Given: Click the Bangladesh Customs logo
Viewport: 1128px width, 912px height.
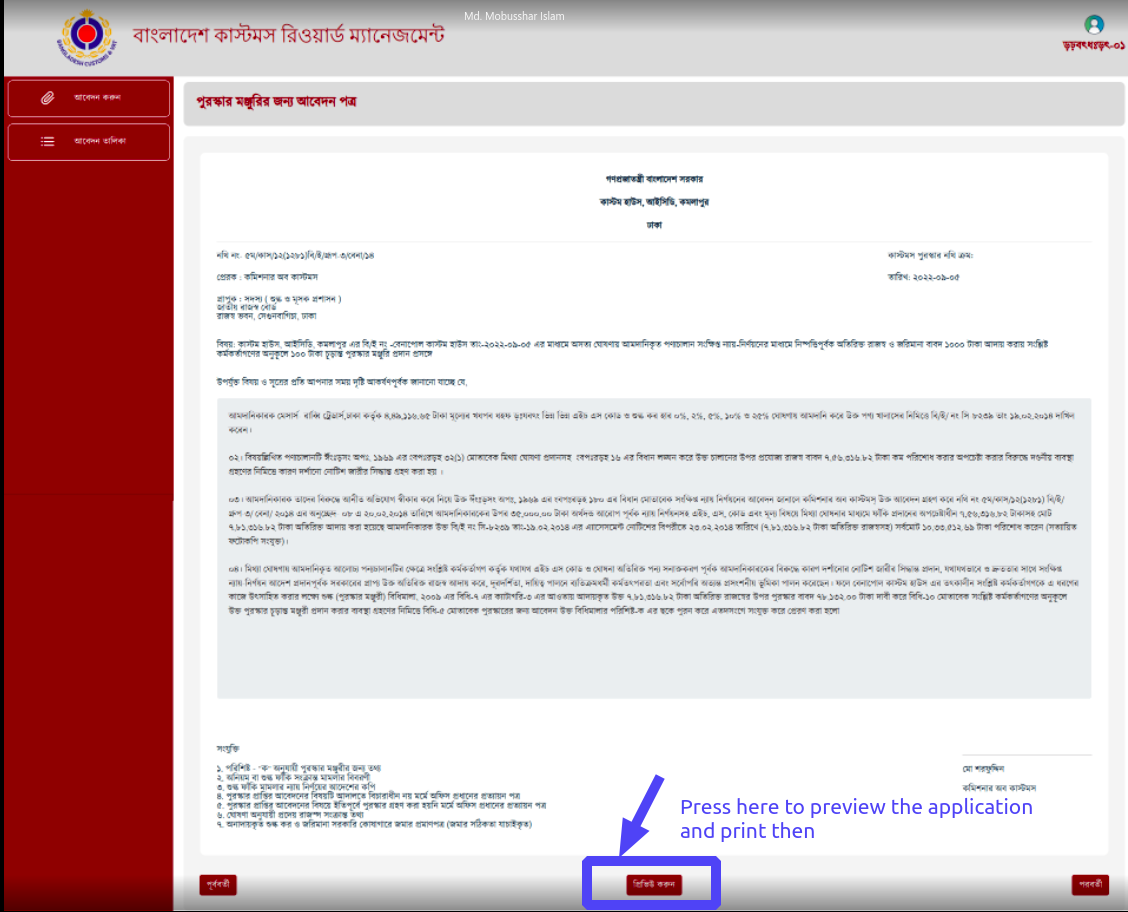Looking at the screenshot, I should (x=87, y=38).
